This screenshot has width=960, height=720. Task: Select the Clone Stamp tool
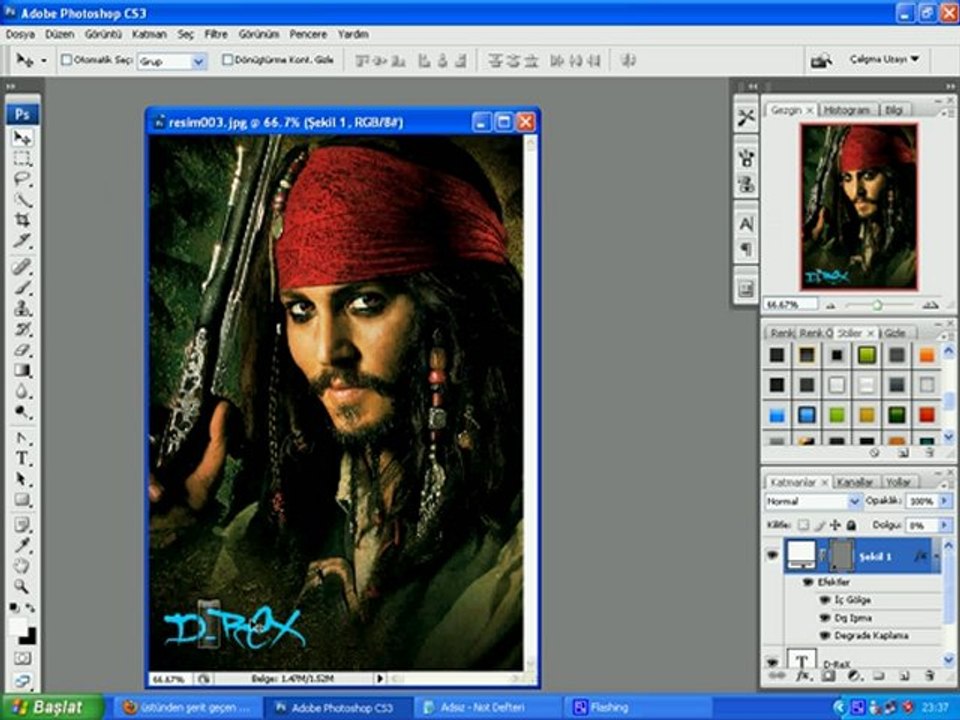[x=23, y=308]
